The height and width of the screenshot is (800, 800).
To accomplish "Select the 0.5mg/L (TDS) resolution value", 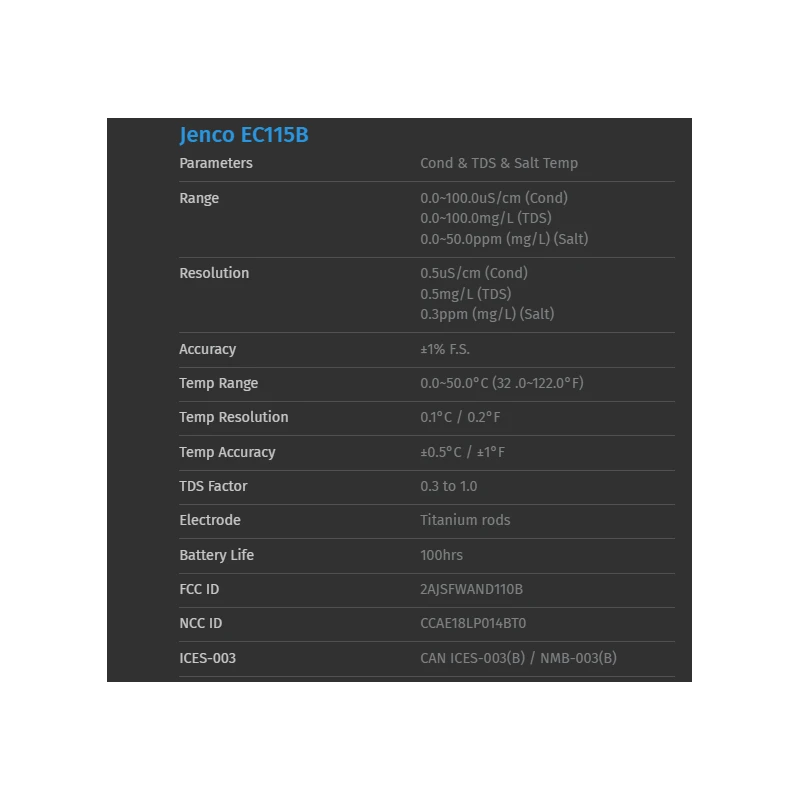I will (x=465, y=293).
